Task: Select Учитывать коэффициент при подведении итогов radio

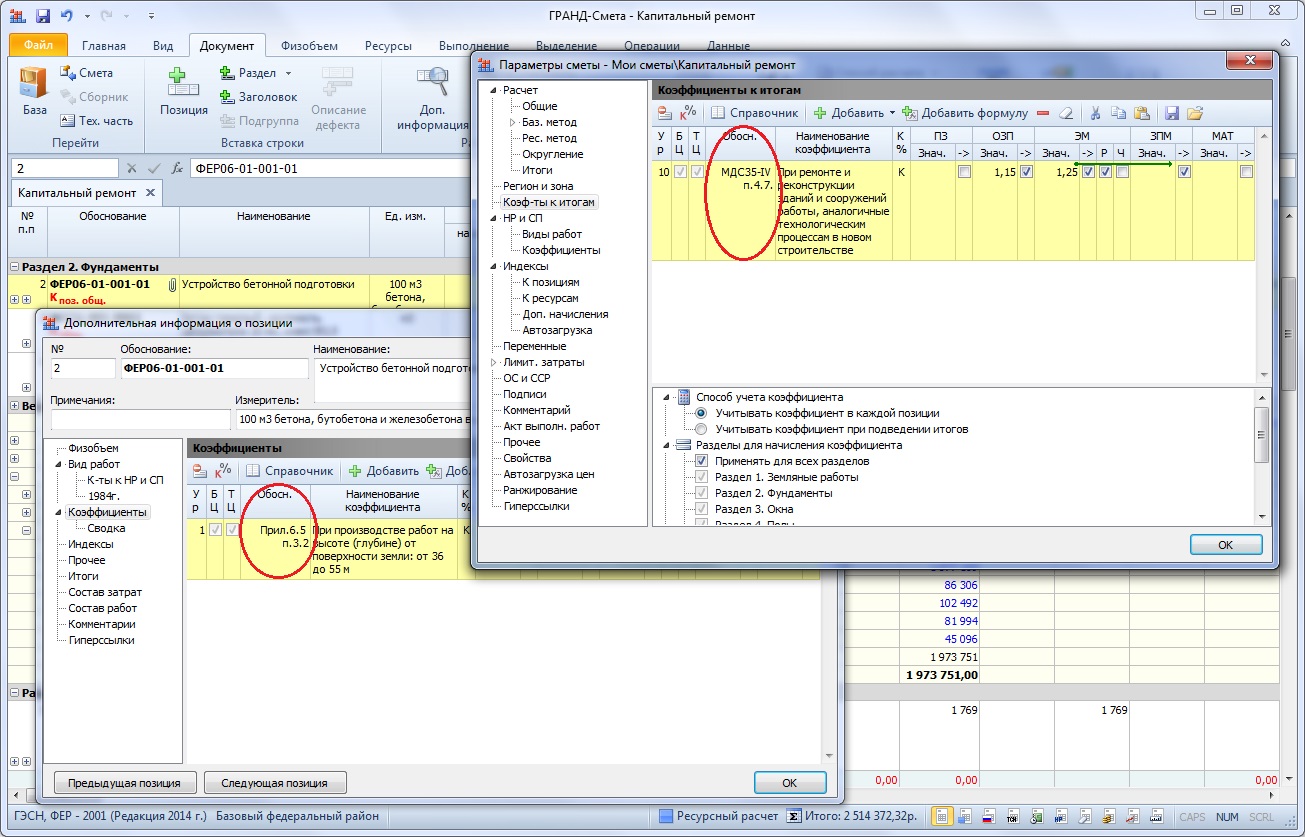Action: (x=701, y=429)
